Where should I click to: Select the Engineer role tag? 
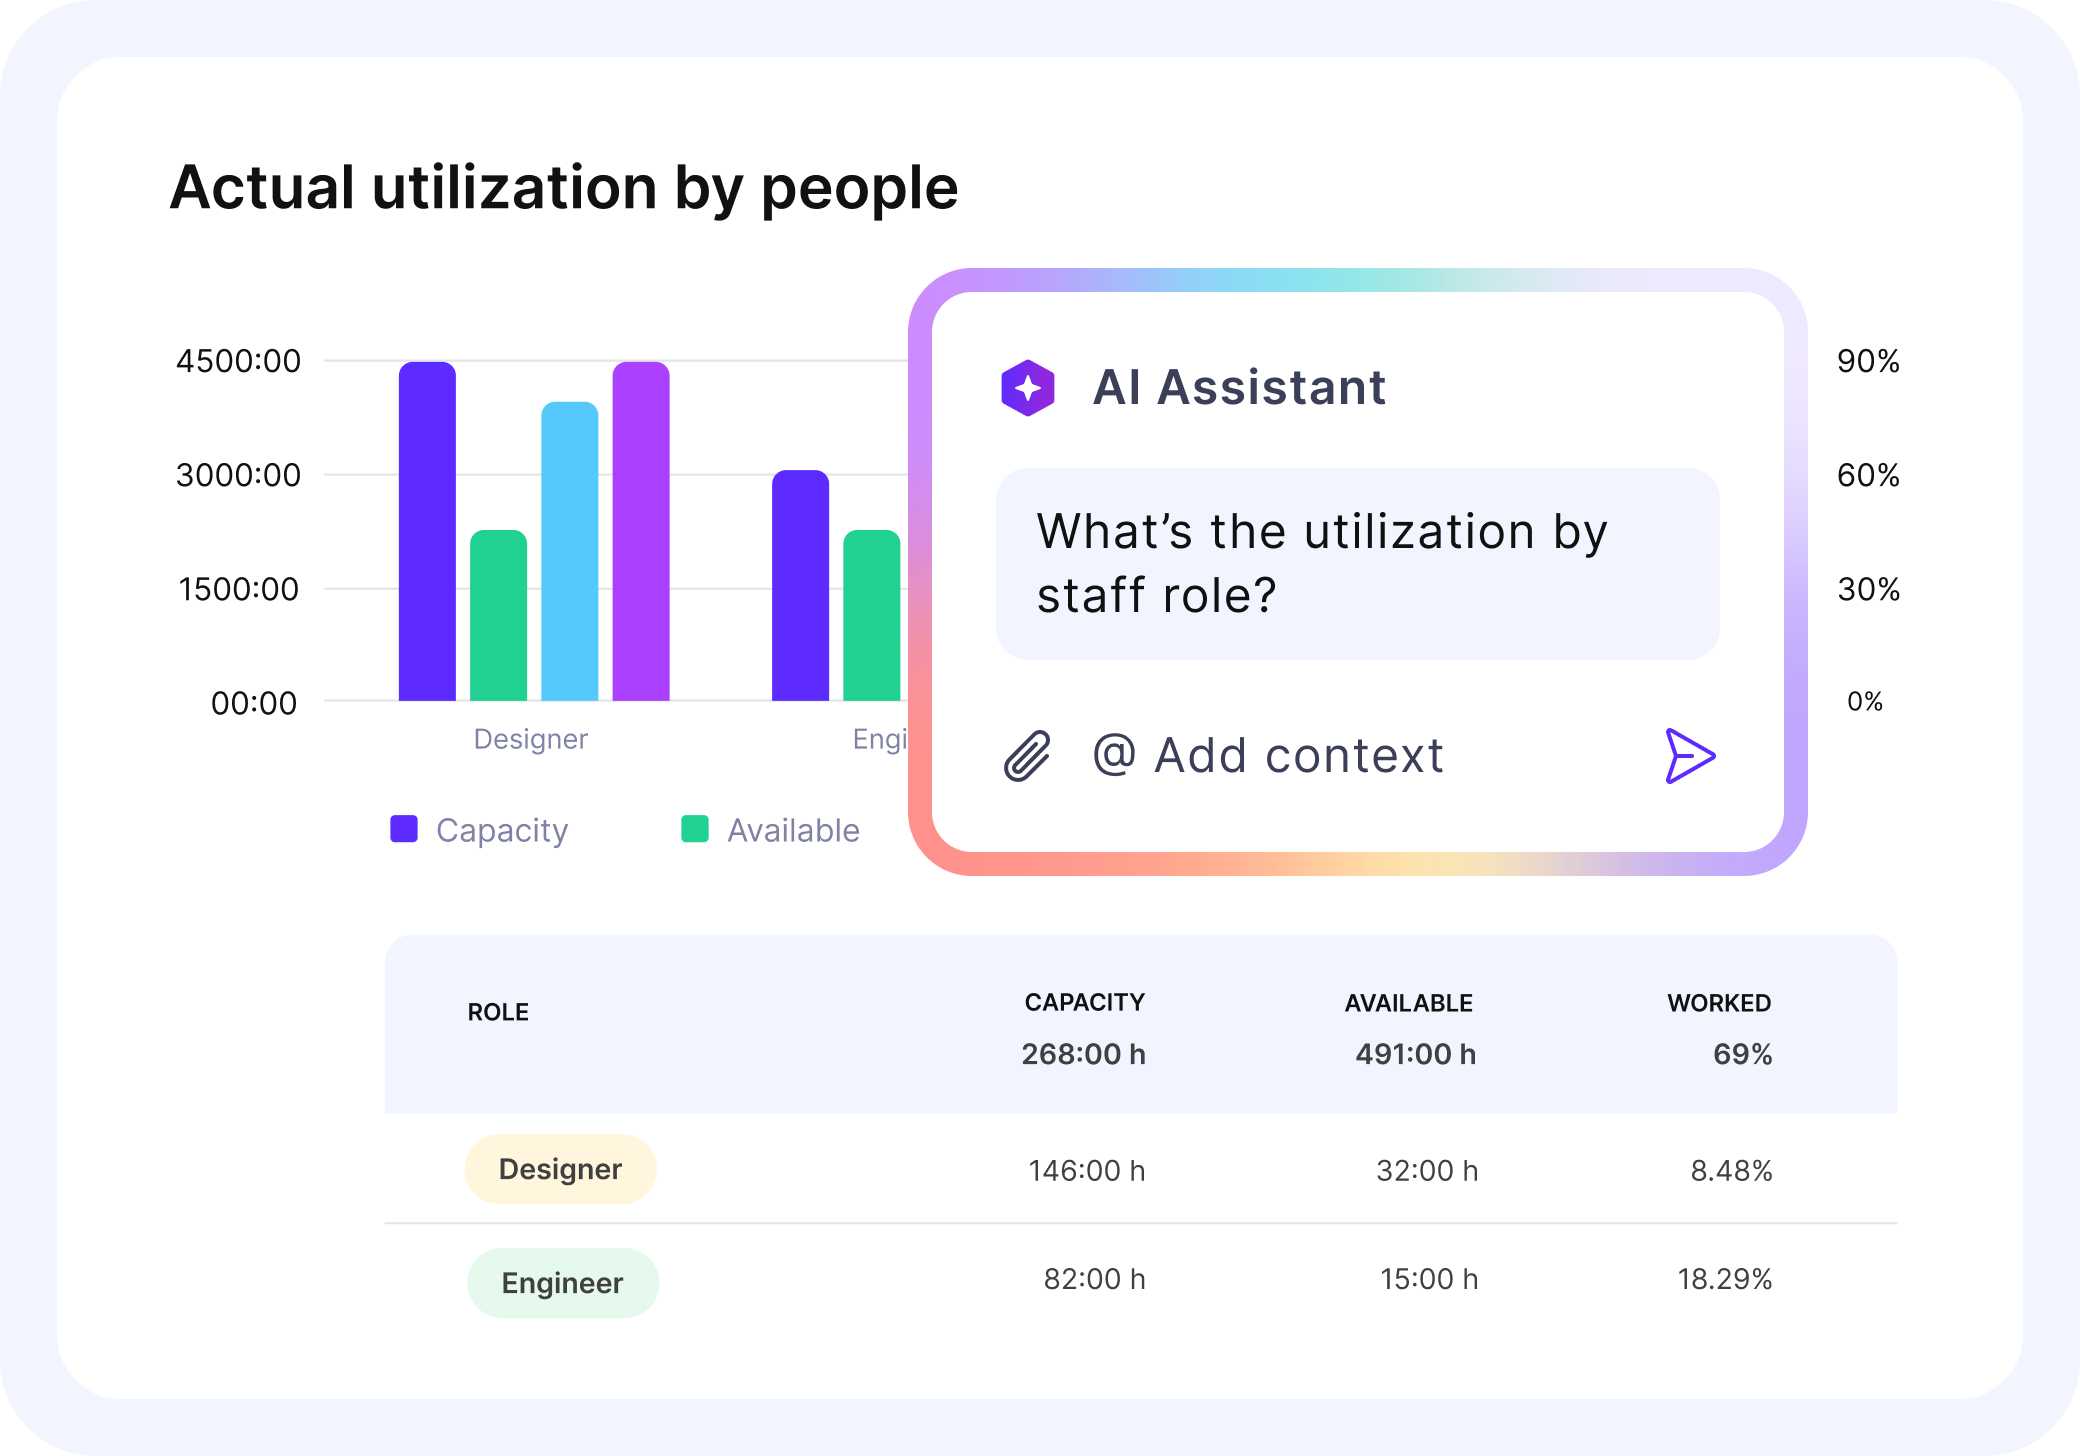click(562, 1283)
